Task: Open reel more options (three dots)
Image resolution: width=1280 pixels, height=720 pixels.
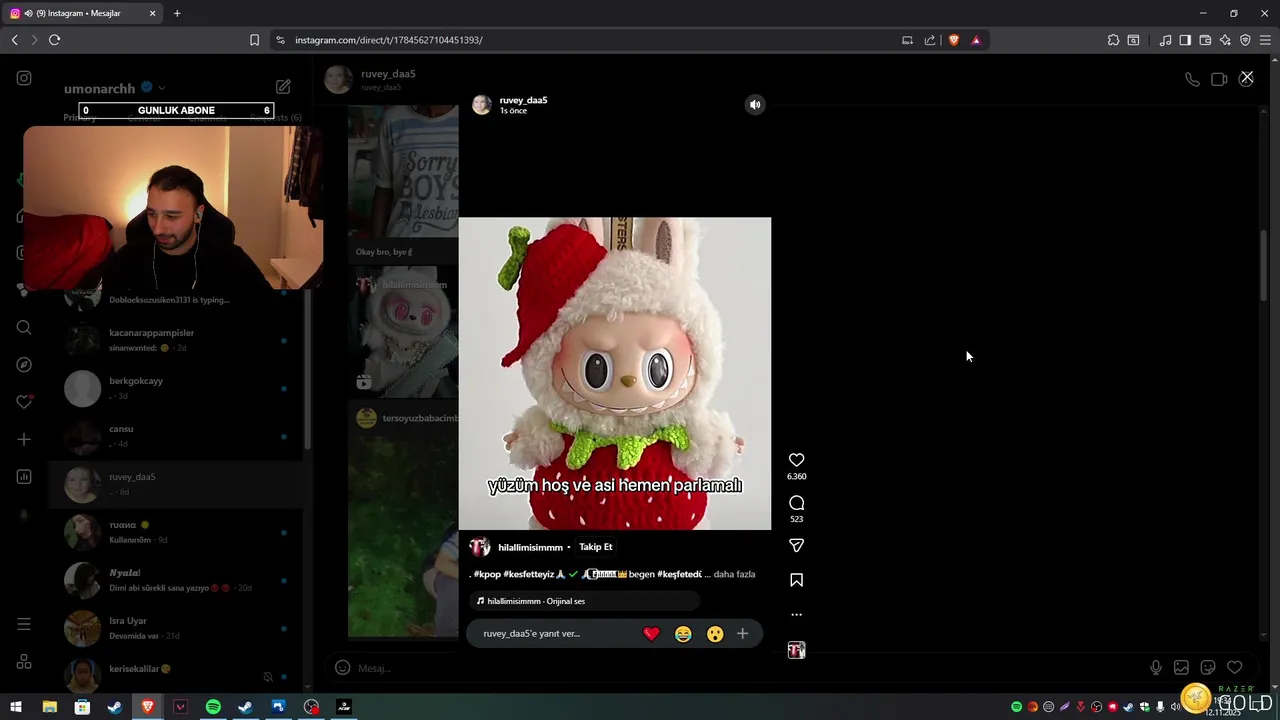Action: 796,615
